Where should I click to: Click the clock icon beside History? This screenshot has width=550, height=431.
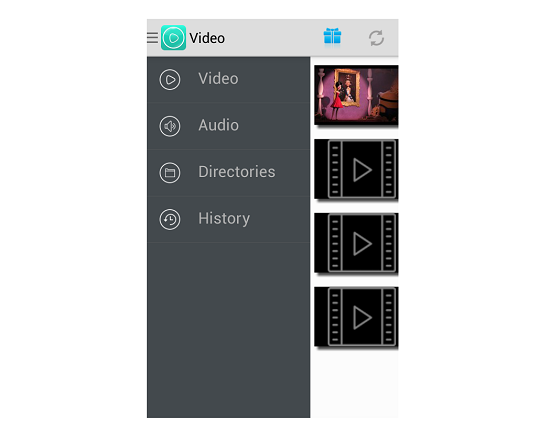[x=170, y=220]
